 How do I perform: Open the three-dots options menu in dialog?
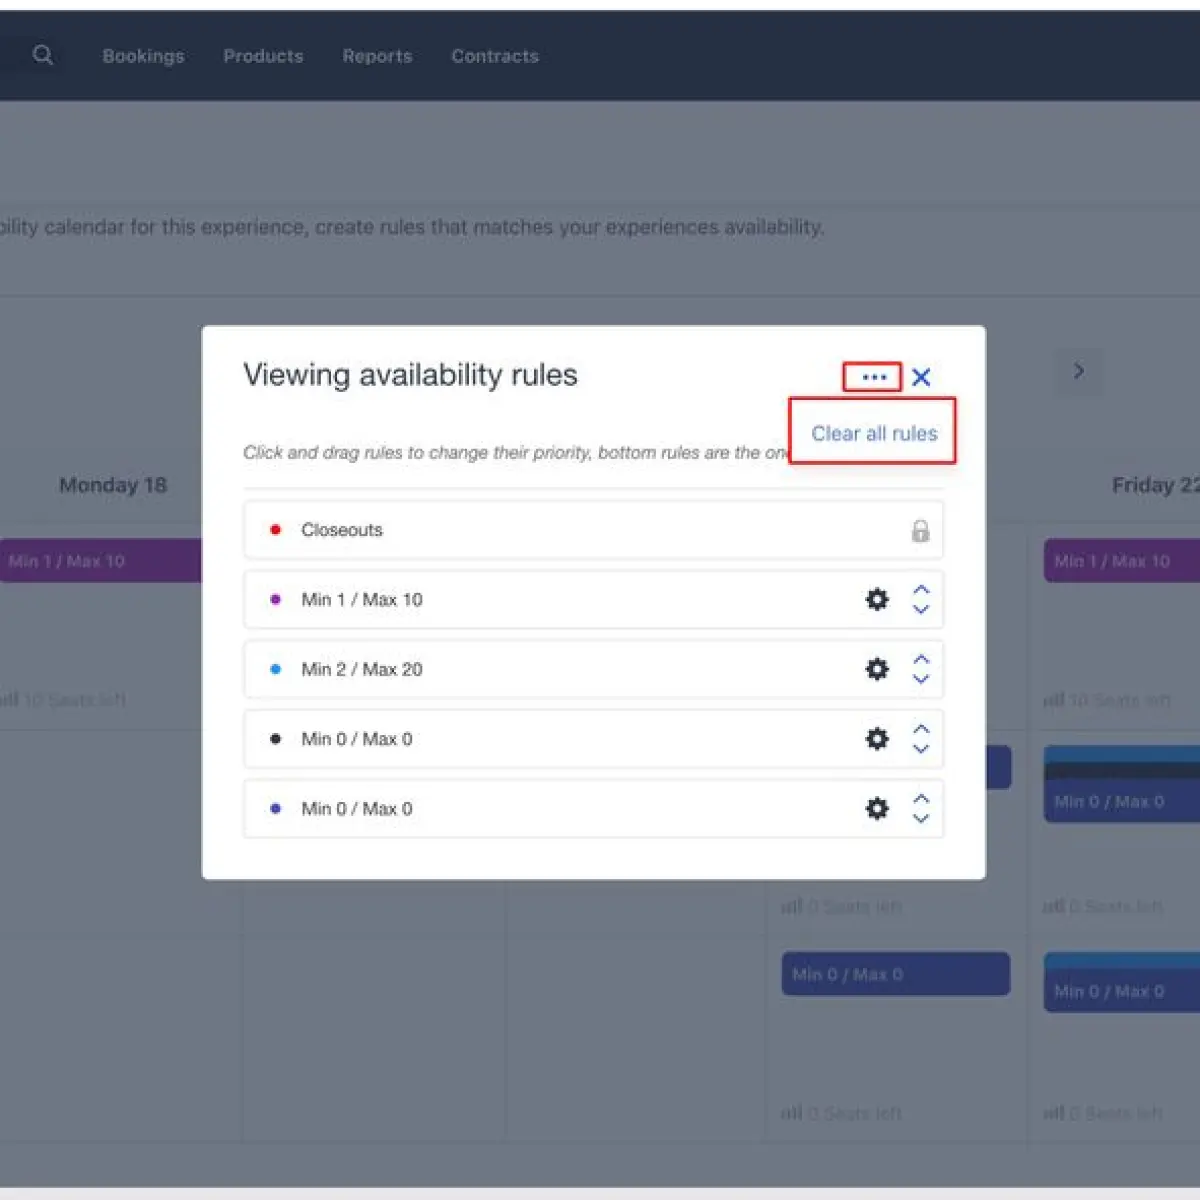[x=873, y=377]
